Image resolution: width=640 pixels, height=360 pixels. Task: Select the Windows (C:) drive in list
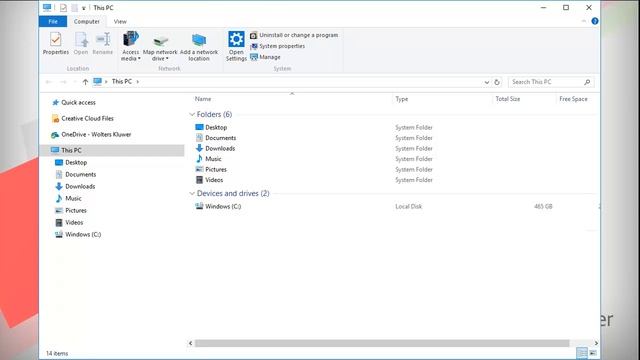click(x=218, y=207)
